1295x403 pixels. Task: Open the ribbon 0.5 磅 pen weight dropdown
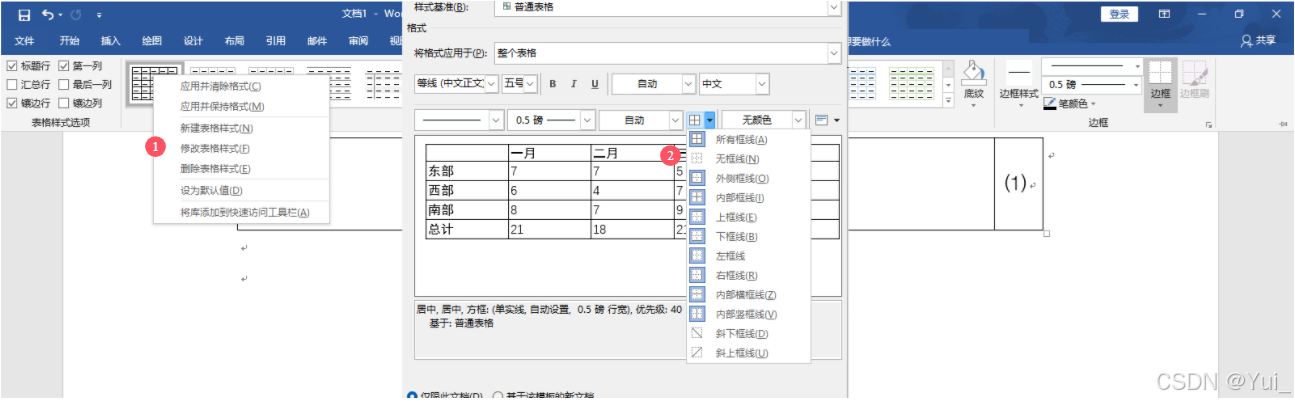pyautogui.click(x=1136, y=85)
